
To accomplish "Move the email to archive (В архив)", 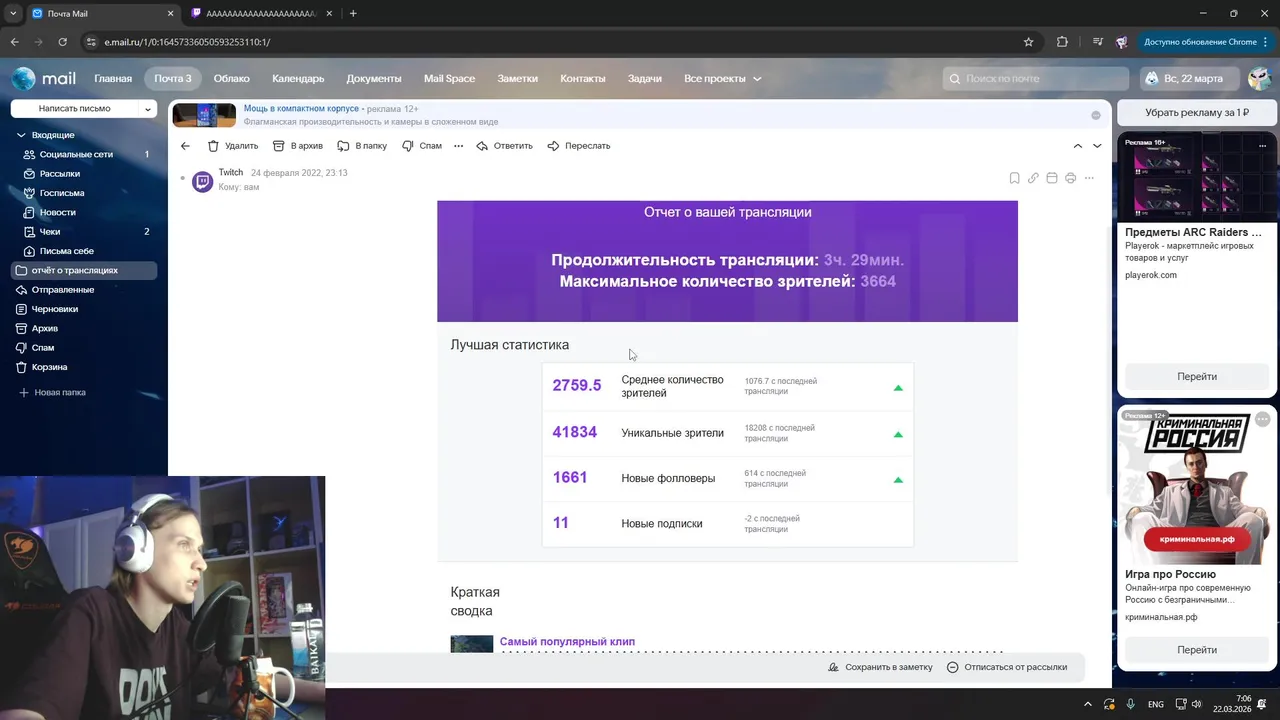I will [x=297, y=146].
